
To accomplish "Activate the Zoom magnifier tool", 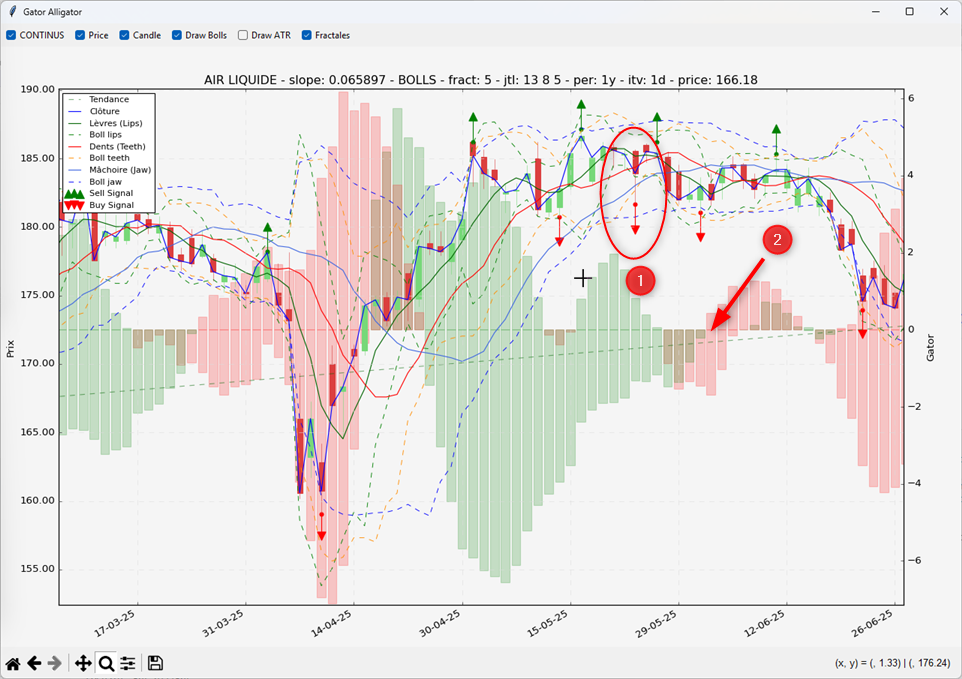I will click(x=105, y=663).
